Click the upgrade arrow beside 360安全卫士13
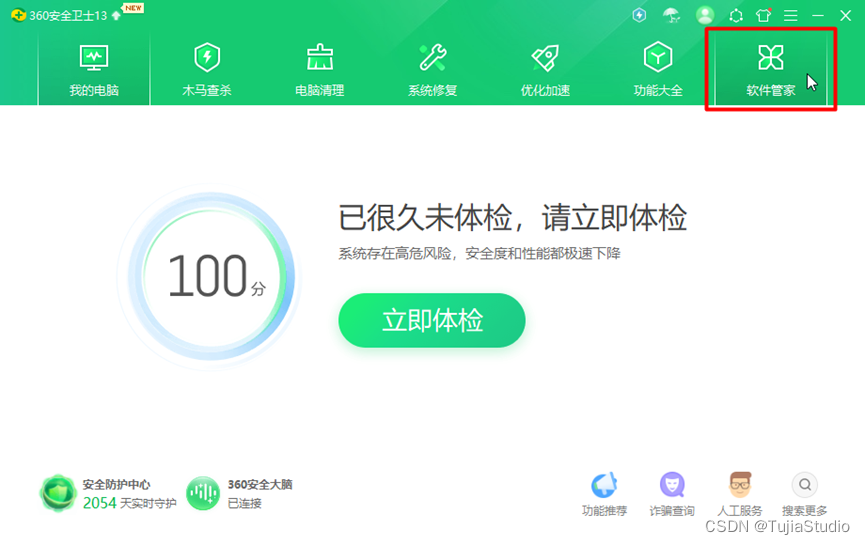This screenshot has height=545, width=865. (x=116, y=15)
